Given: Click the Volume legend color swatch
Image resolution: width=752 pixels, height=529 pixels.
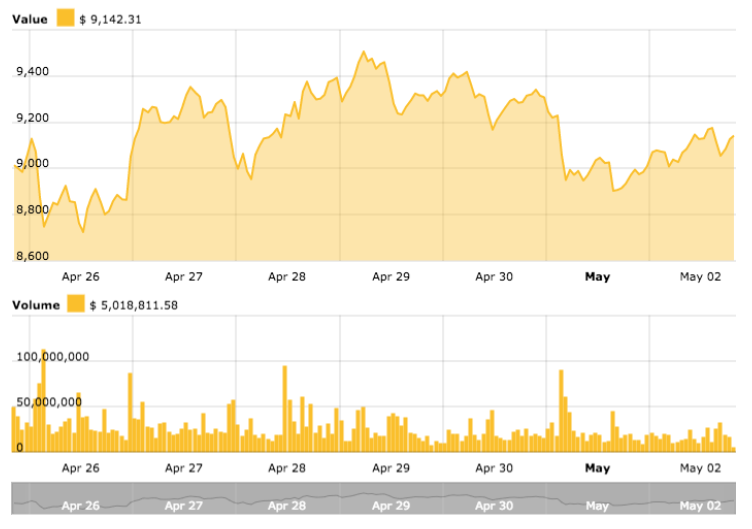Looking at the screenshot, I should (76, 304).
